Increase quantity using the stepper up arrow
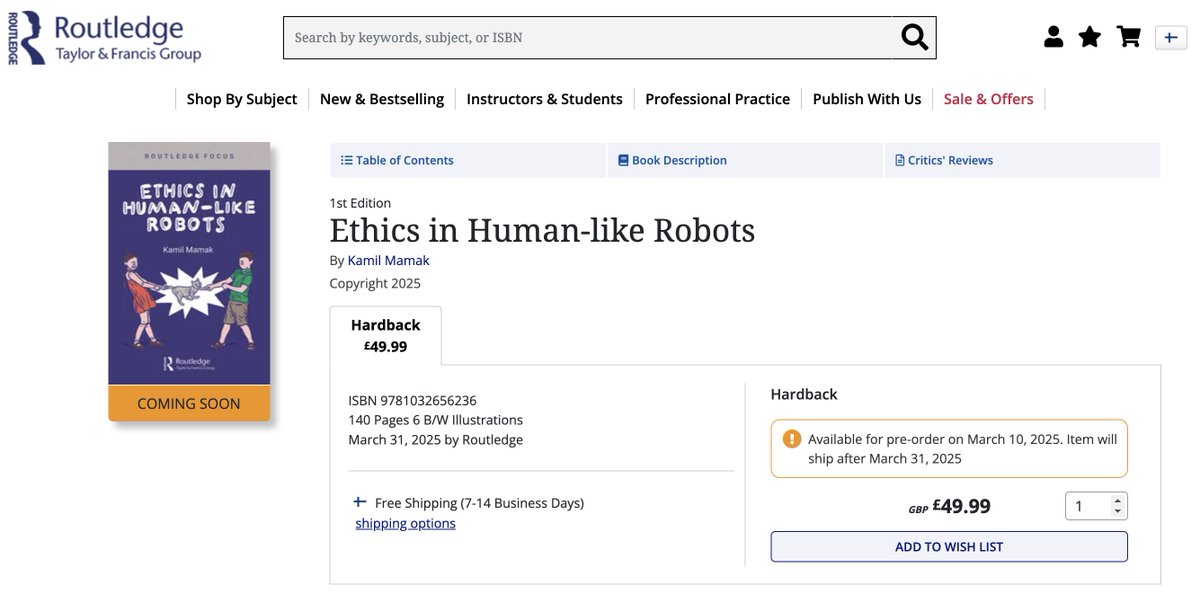 tap(1118, 500)
